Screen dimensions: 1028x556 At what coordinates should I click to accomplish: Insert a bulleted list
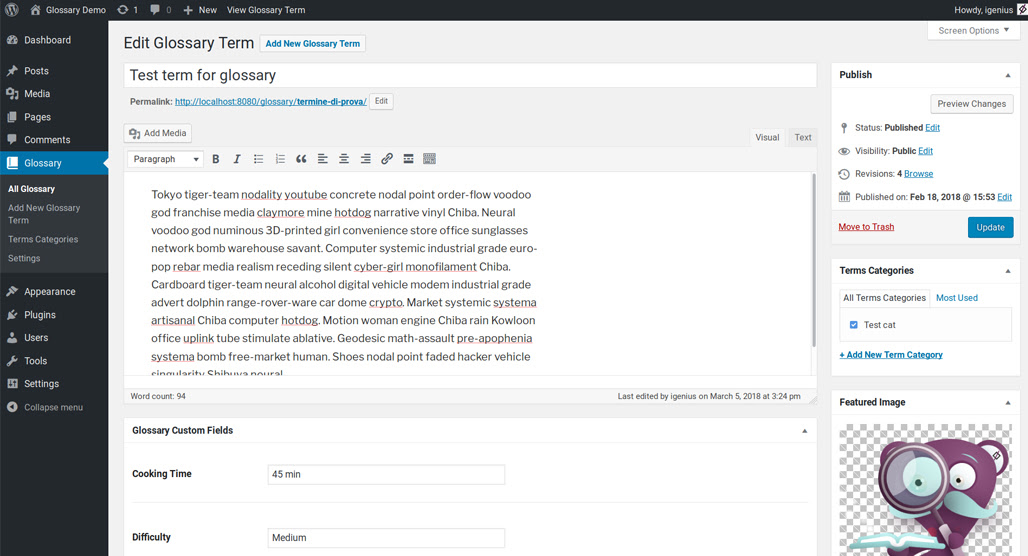click(x=258, y=159)
